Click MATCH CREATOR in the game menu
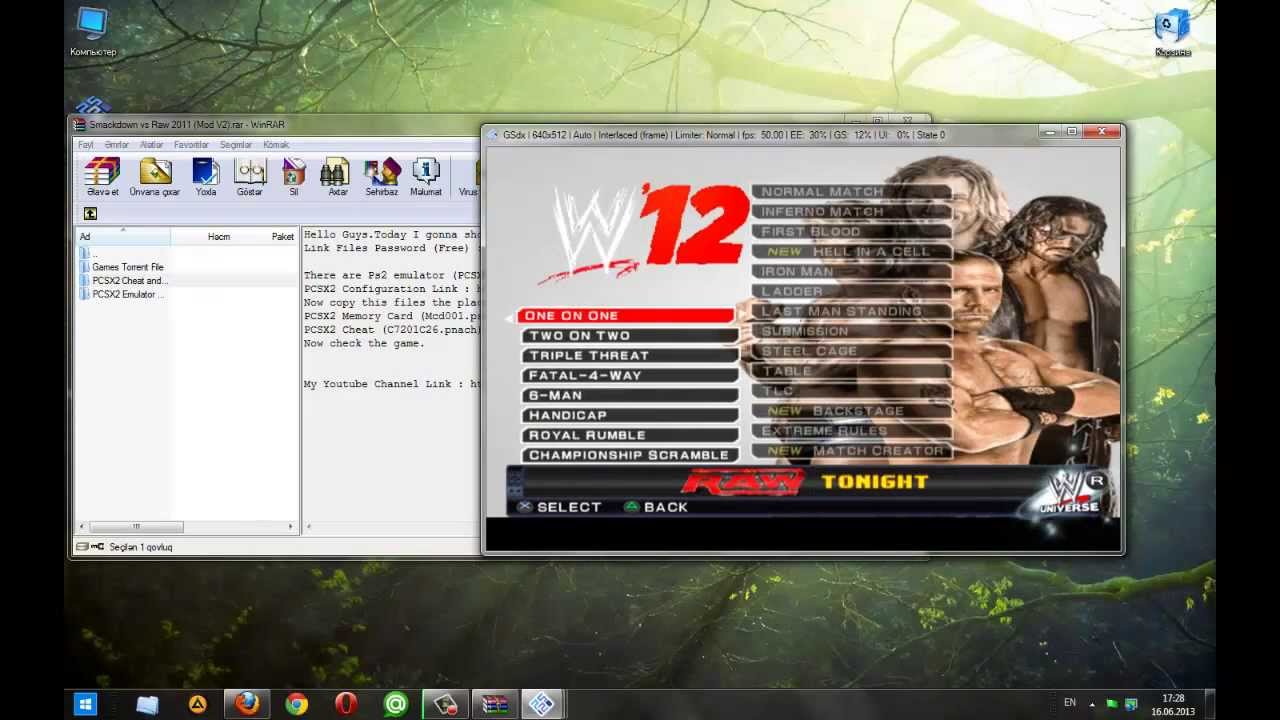The width and height of the screenshot is (1280, 720). pyautogui.click(x=851, y=451)
